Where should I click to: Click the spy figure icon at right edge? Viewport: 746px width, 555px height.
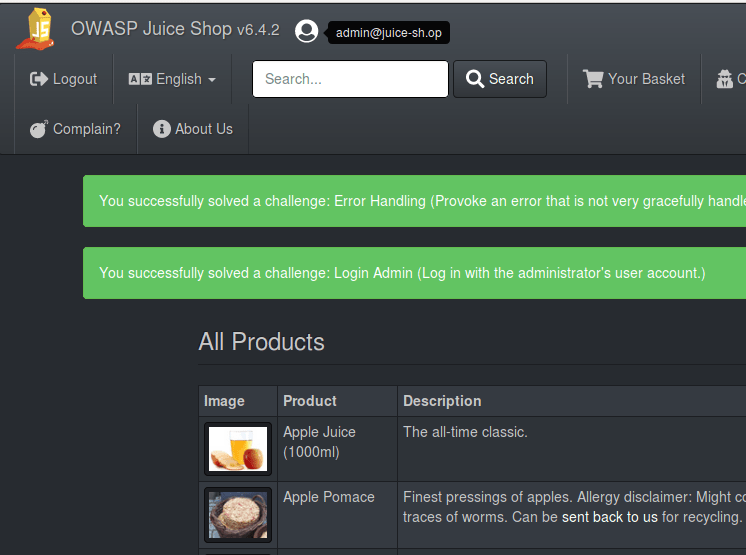click(x=725, y=79)
